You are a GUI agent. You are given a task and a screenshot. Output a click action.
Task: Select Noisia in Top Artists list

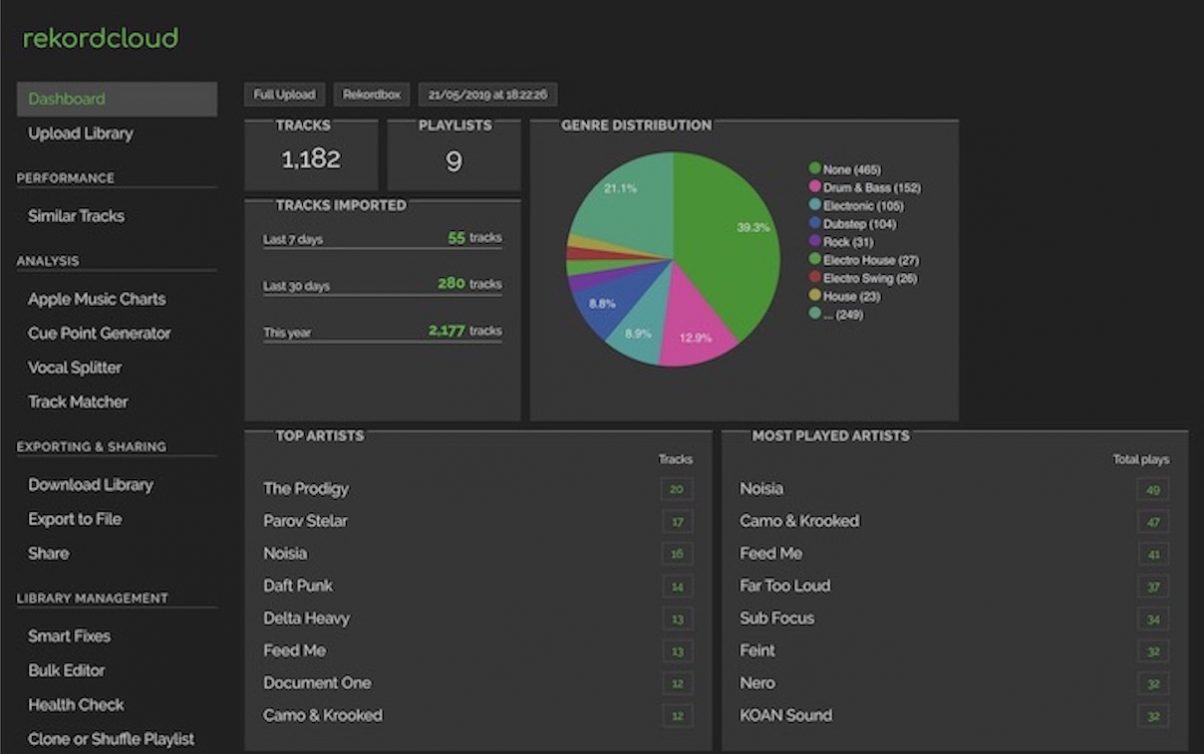tap(285, 553)
